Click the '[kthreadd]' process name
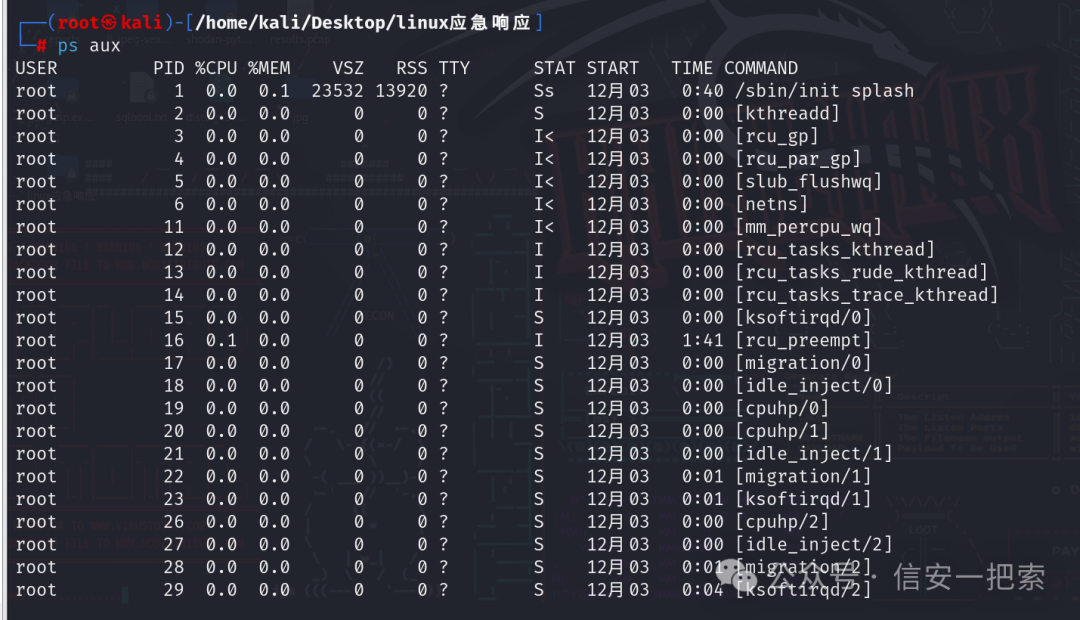 point(787,114)
